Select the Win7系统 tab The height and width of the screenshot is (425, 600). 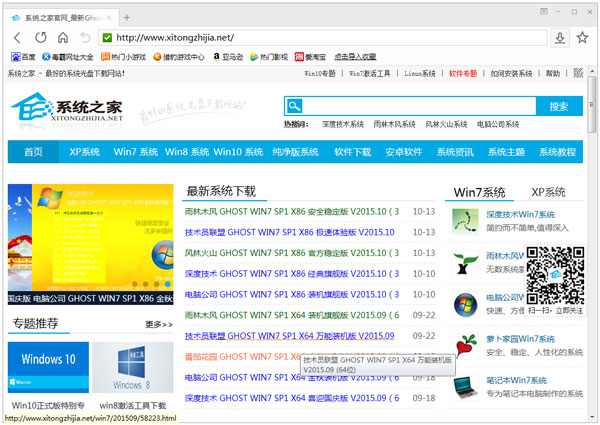coord(480,191)
